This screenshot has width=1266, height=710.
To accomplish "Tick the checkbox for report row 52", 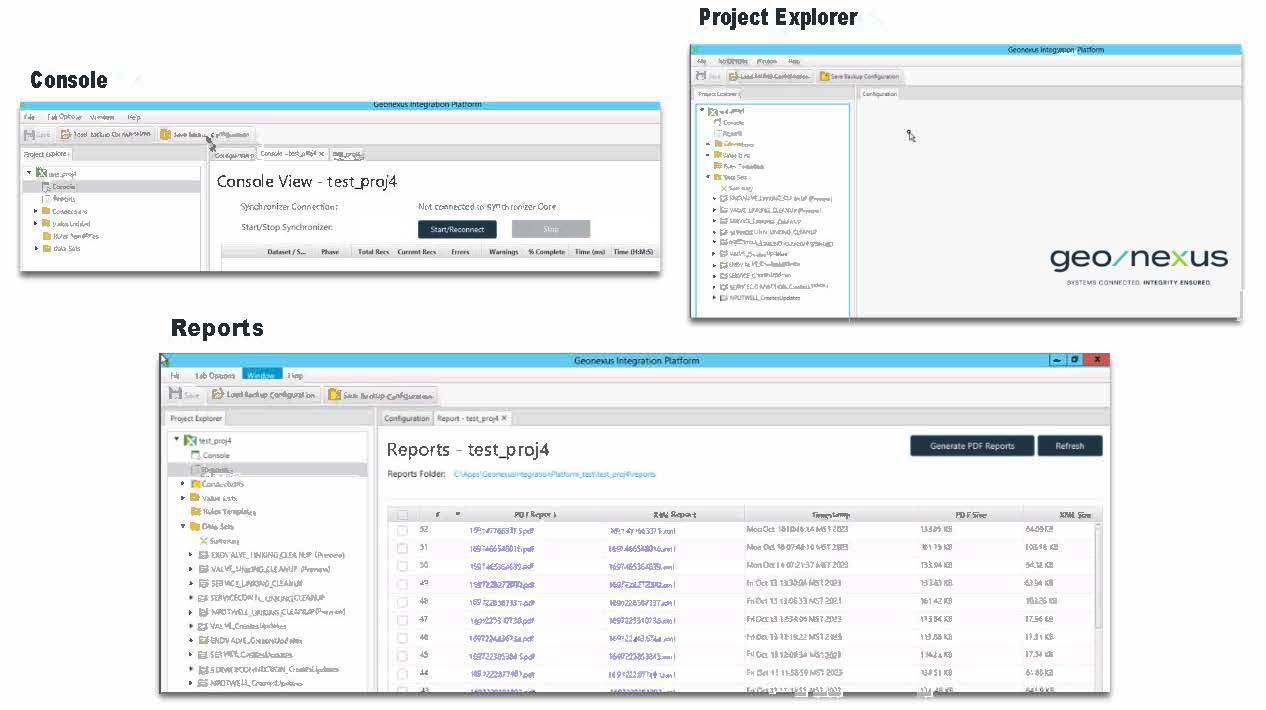I will [x=402, y=530].
